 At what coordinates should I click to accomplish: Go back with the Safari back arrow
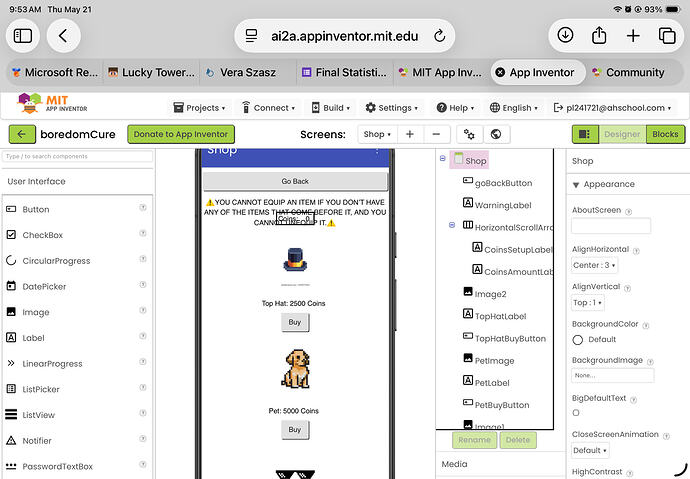(x=63, y=36)
